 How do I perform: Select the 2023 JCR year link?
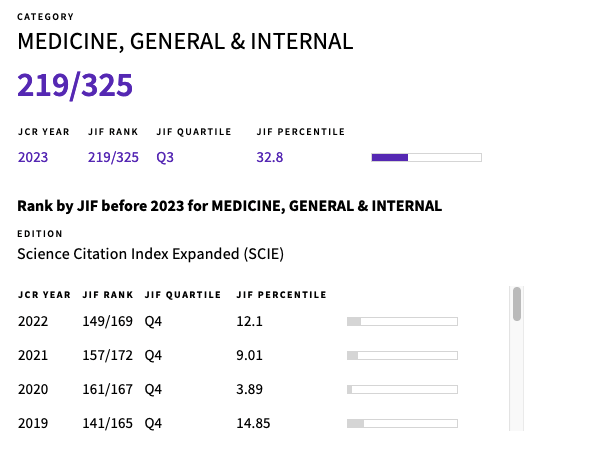pos(33,157)
